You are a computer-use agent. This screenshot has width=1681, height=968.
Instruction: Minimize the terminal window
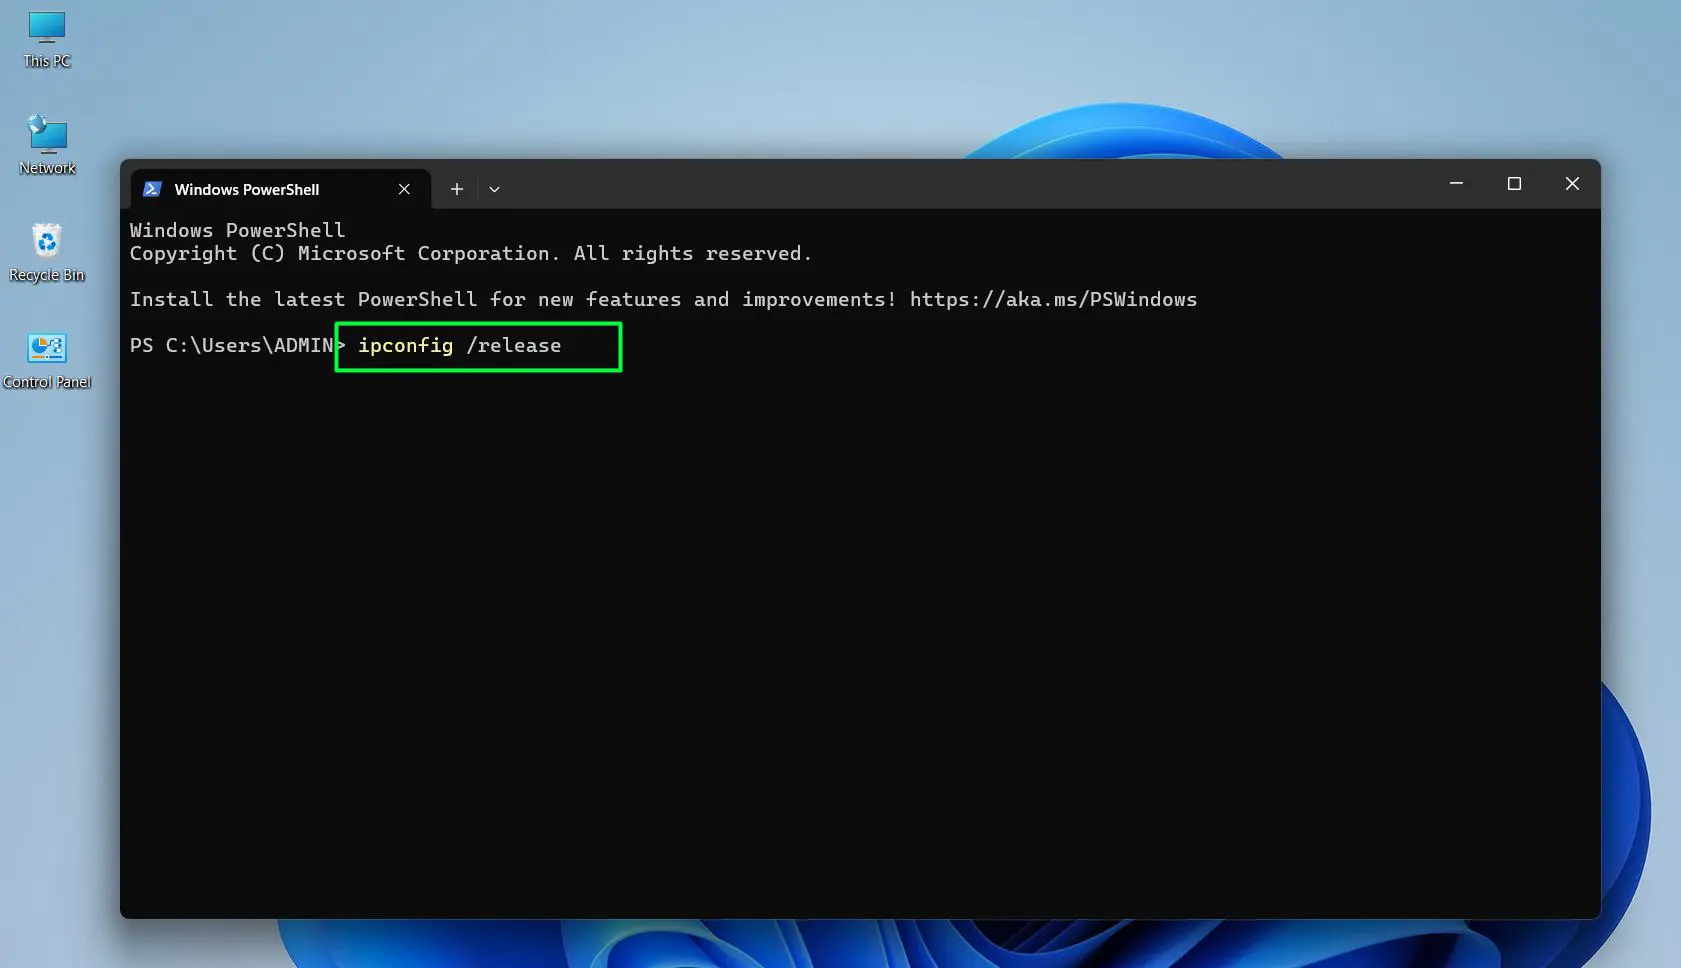[1456, 184]
